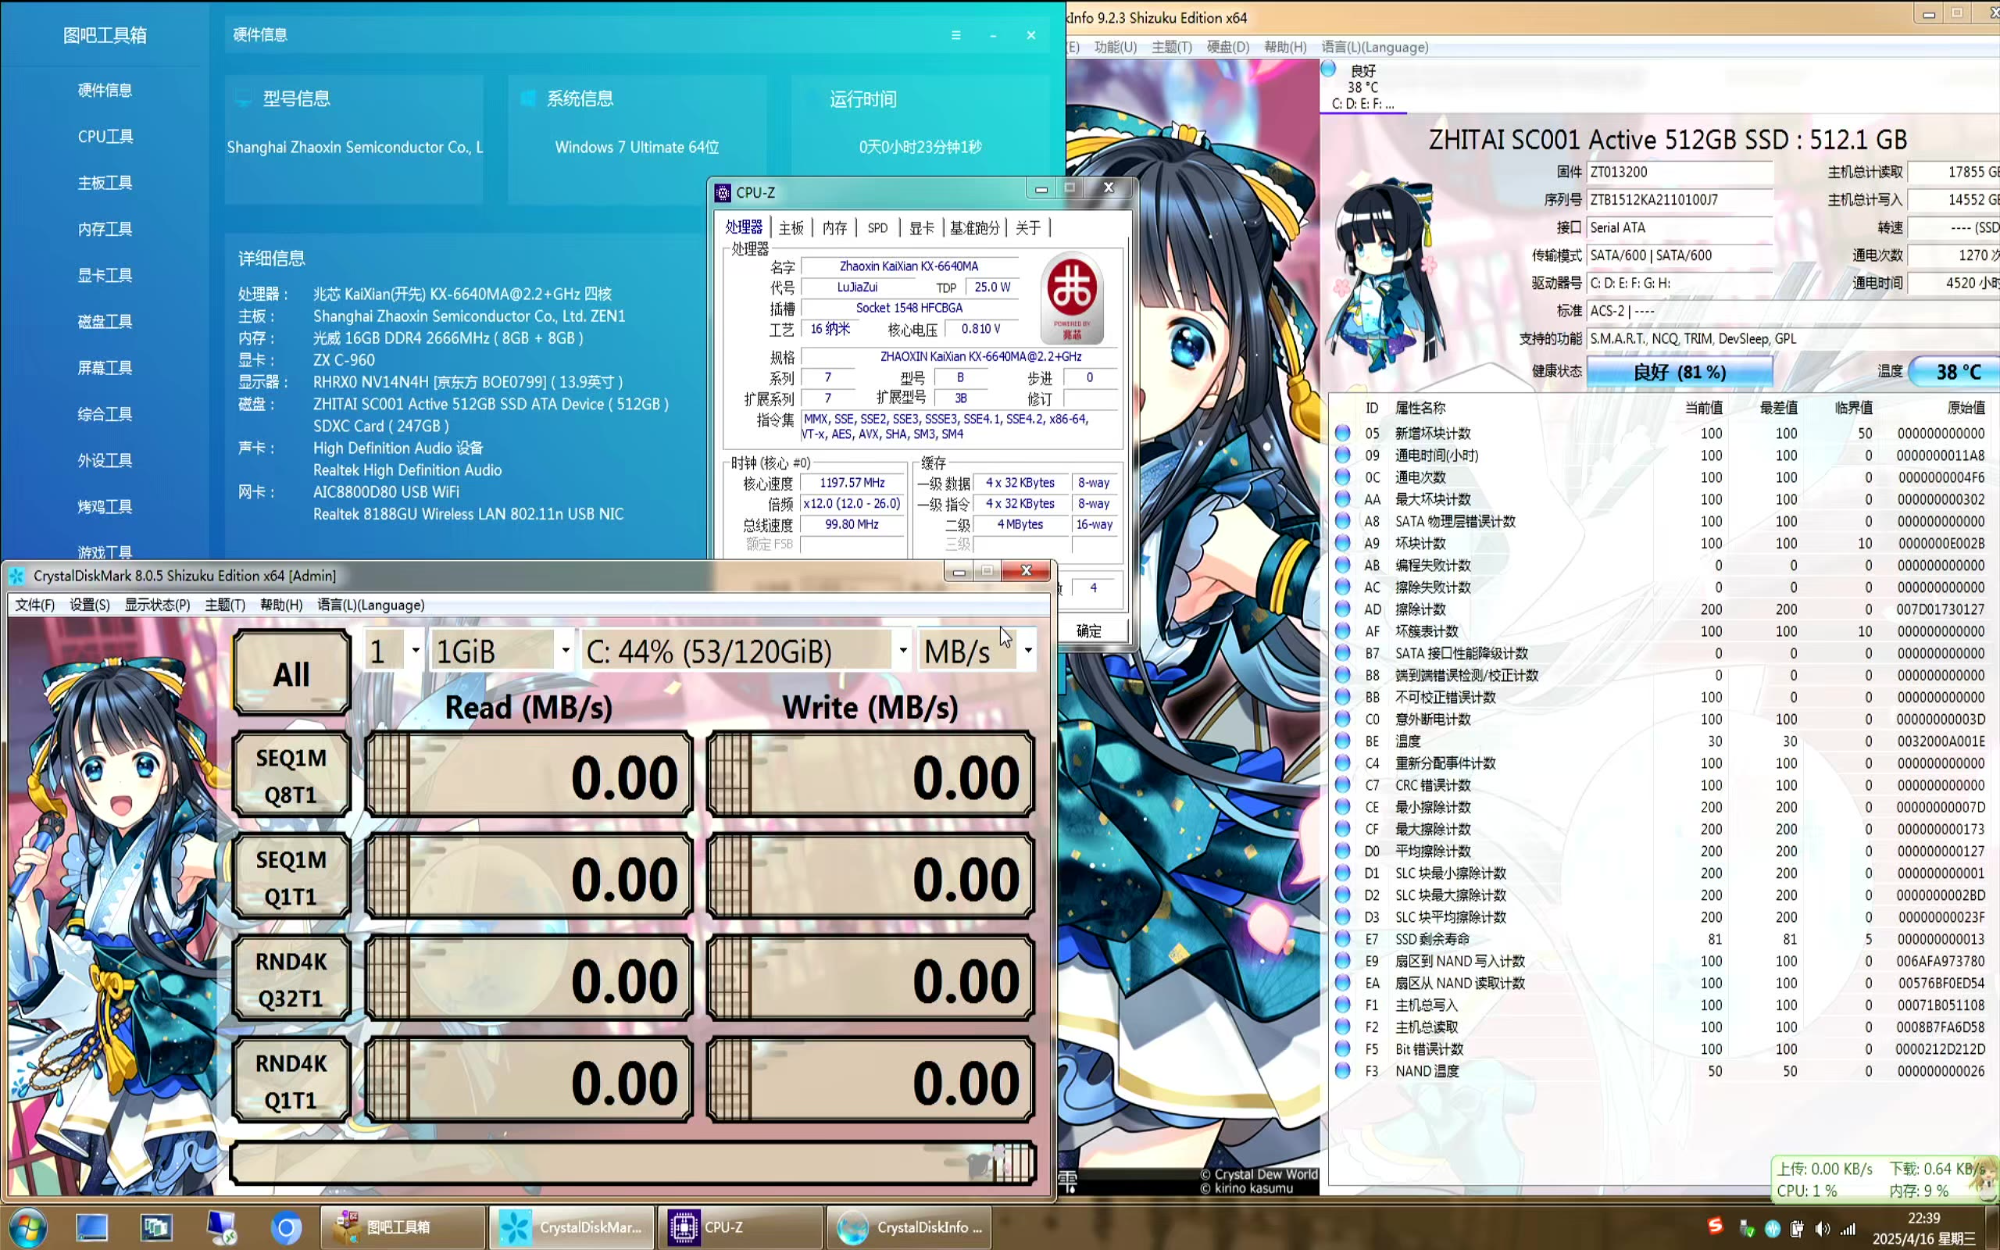
Task: Open 显示状态(P) menu in CrystalDiskMark
Action: (157, 605)
